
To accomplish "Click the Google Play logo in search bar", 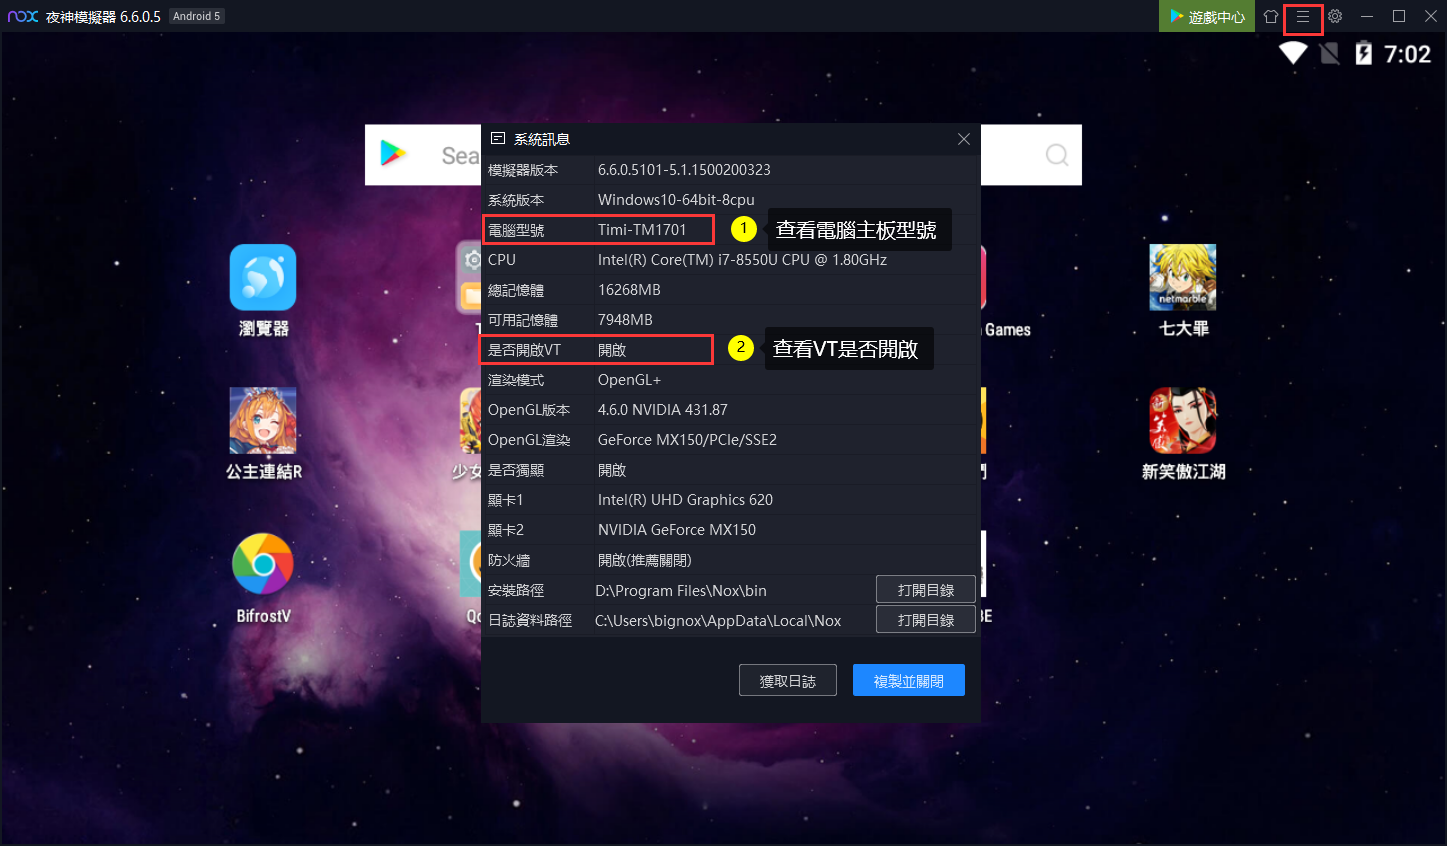I will tap(393, 154).
